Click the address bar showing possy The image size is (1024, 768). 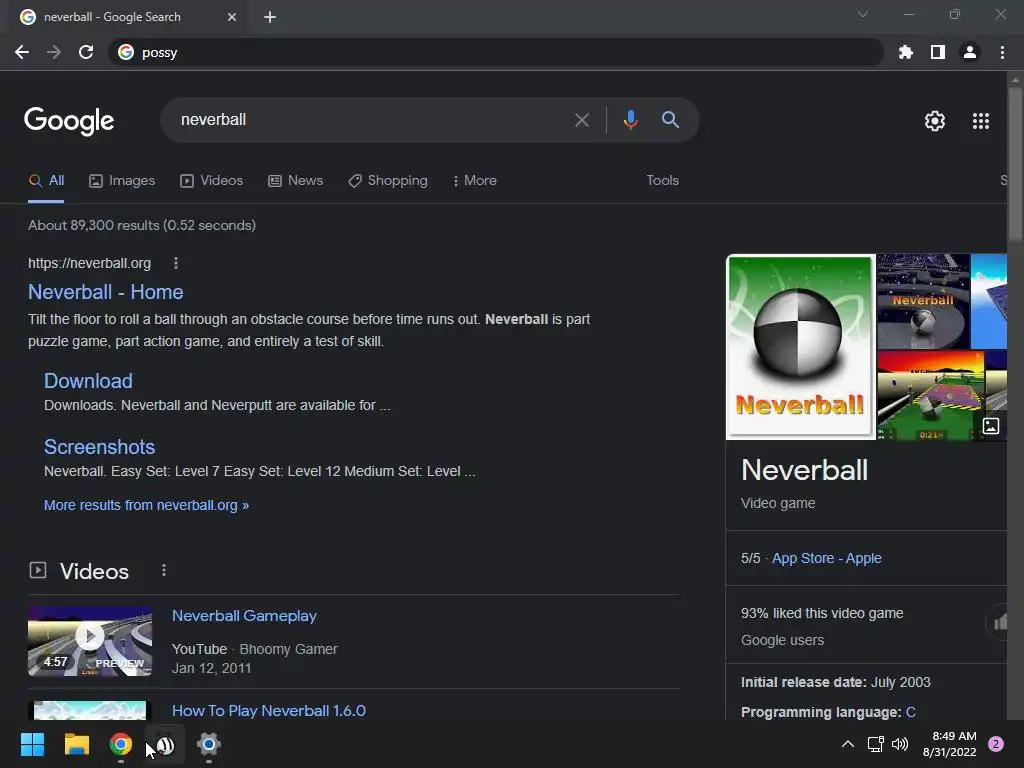pyautogui.click(x=496, y=52)
